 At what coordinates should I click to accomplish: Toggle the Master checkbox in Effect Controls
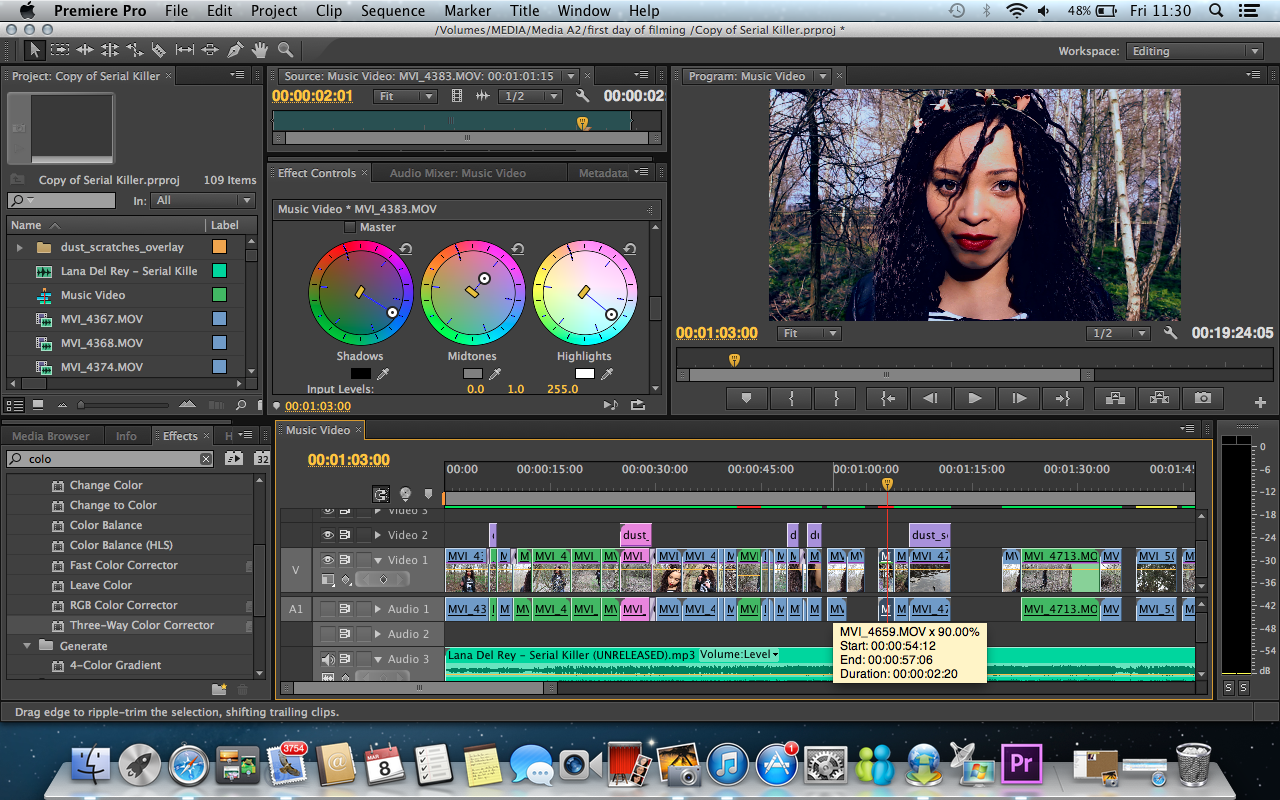(x=350, y=227)
